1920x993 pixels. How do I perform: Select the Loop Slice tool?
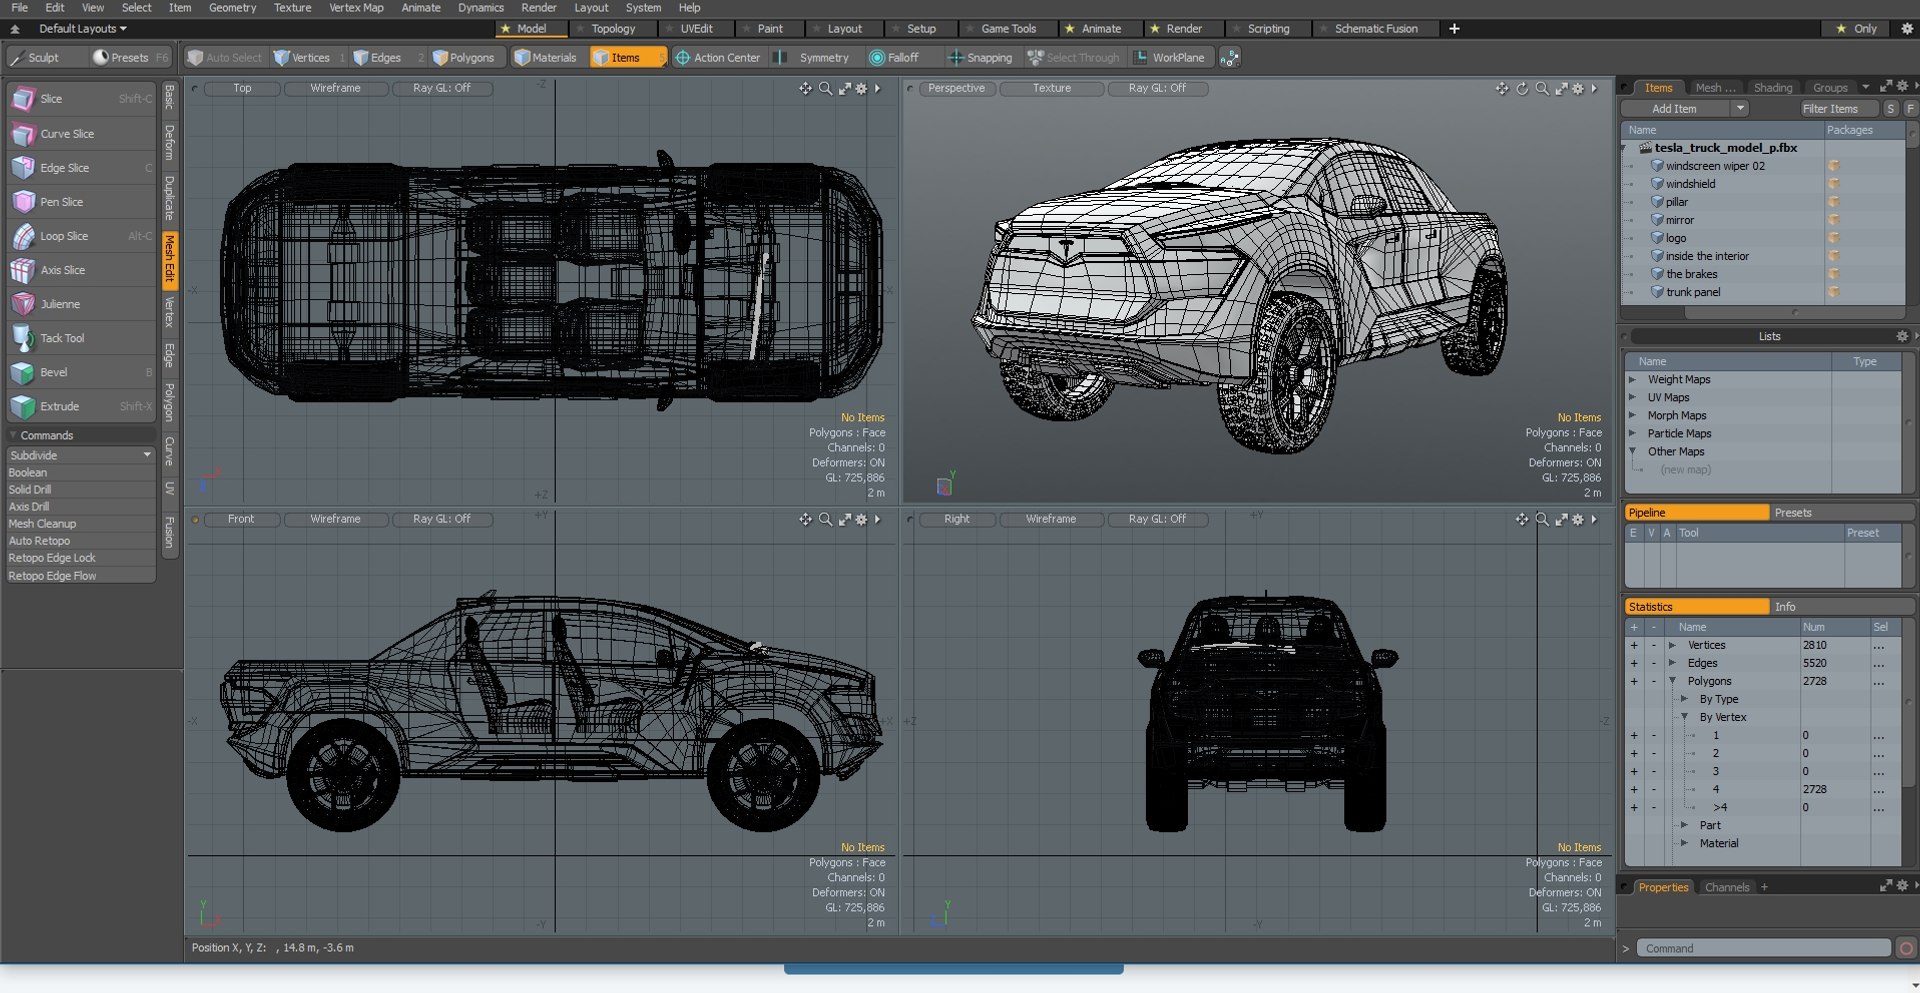click(80, 235)
